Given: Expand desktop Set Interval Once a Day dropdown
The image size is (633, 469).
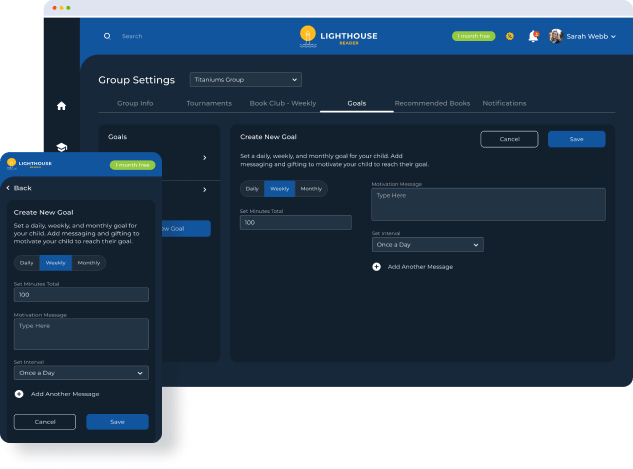Looking at the screenshot, I should click(427, 244).
